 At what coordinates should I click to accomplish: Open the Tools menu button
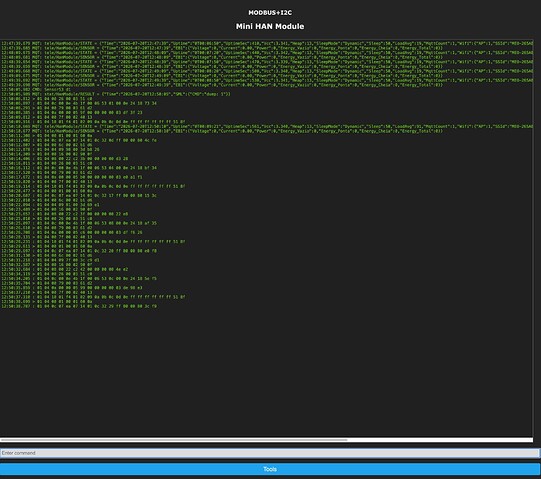point(270,469)
